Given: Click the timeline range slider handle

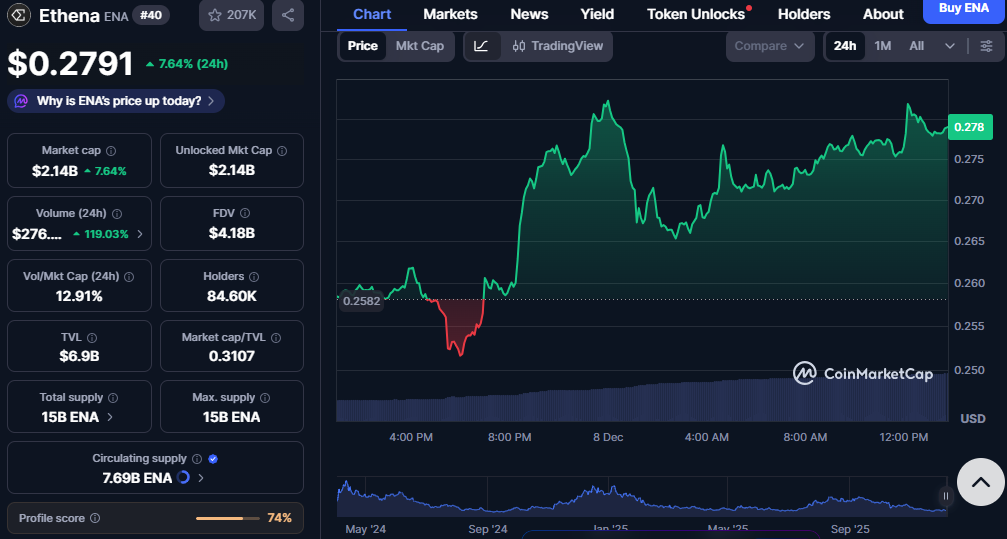Looking at the screenshot, I should [945, 495].
